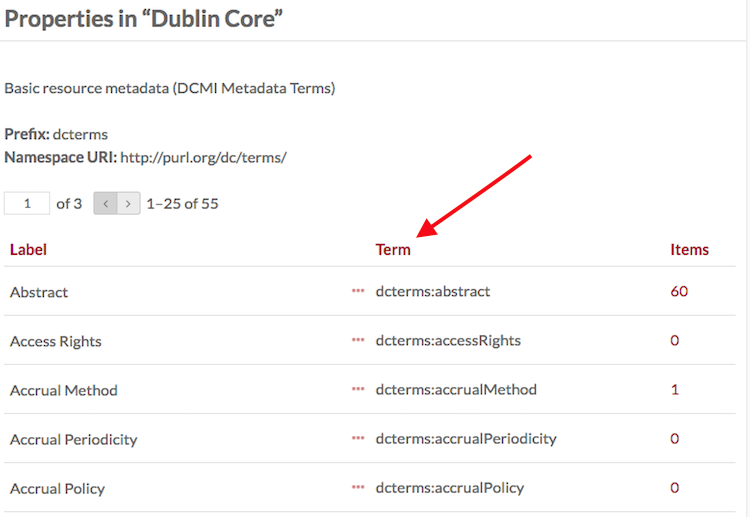
Task: Sort table by Label column header
Action: [28, 250]
